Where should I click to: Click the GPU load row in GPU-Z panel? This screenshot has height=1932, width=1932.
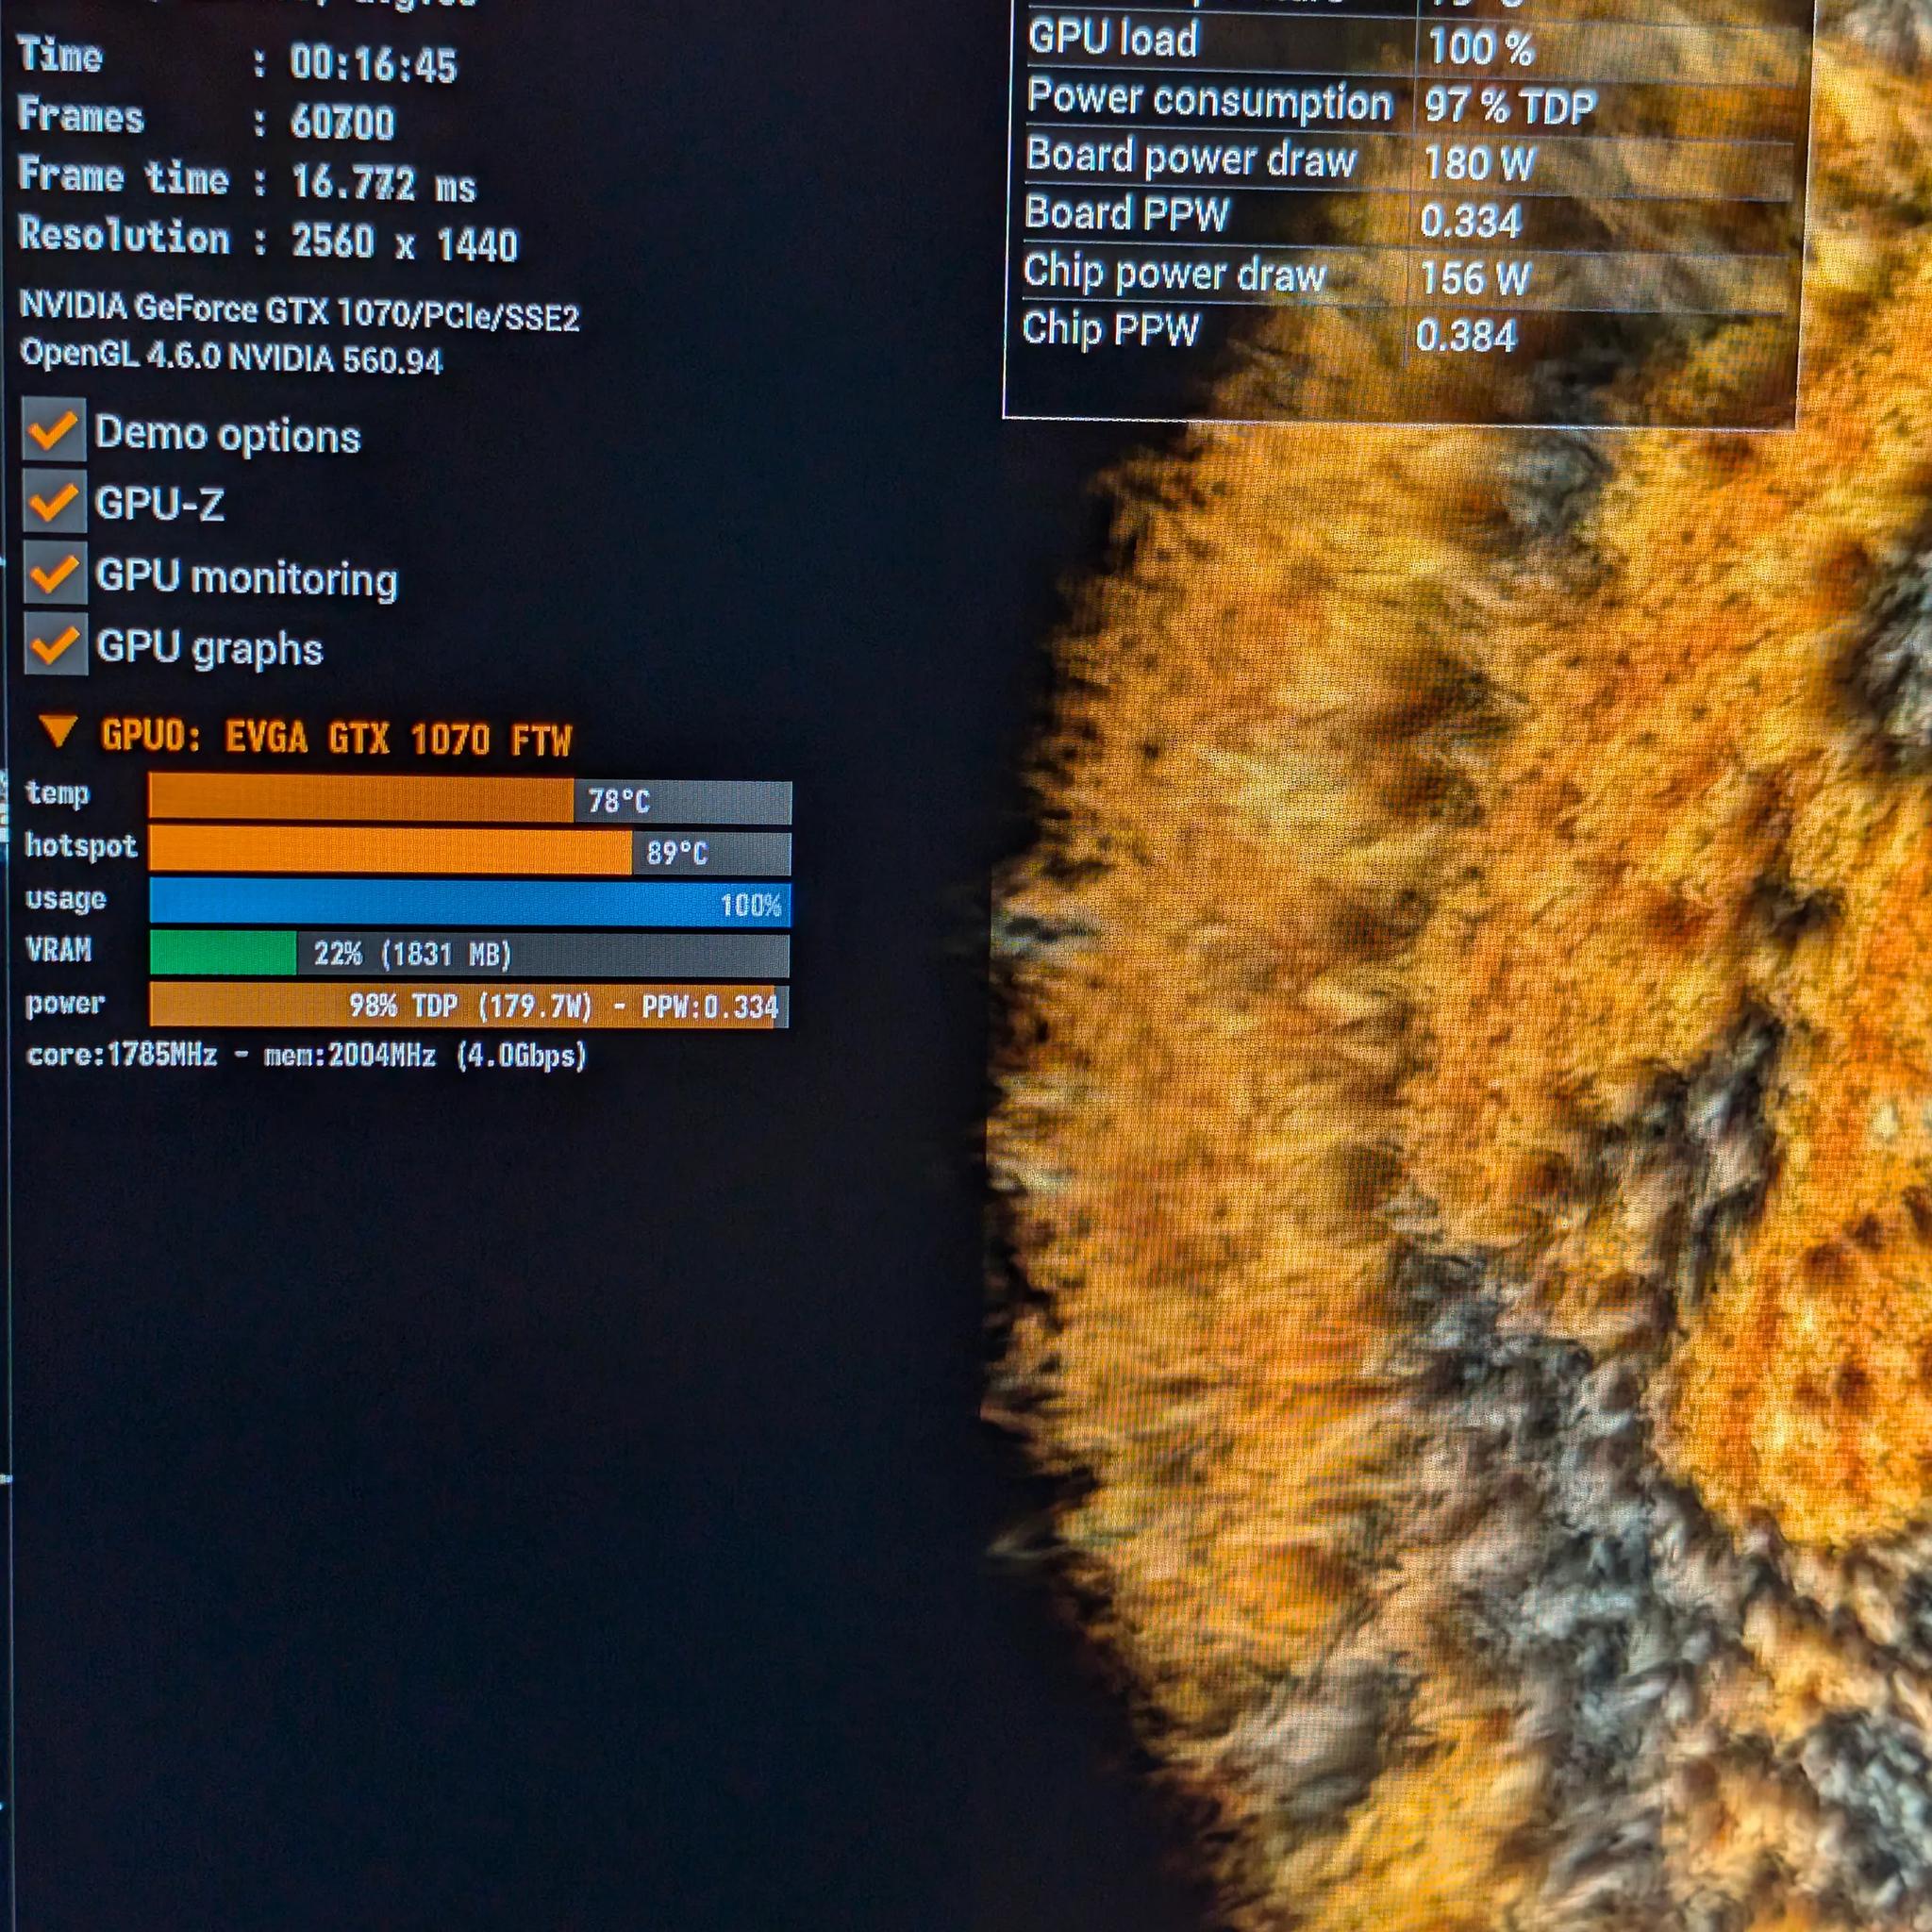pos(1412,43)
